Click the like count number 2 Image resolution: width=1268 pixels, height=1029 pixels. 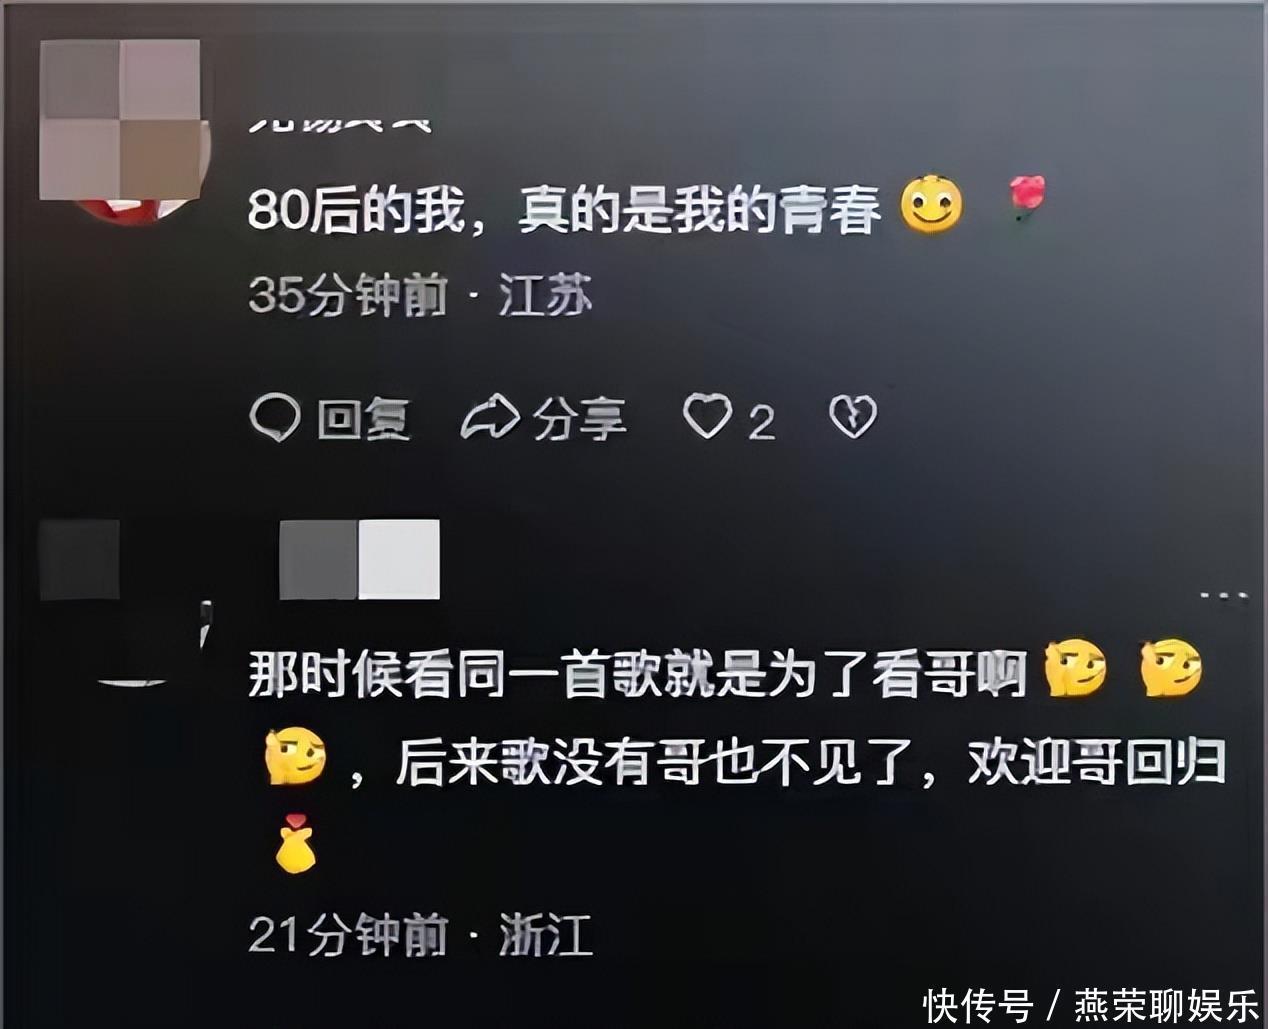[x=762, y=423]
